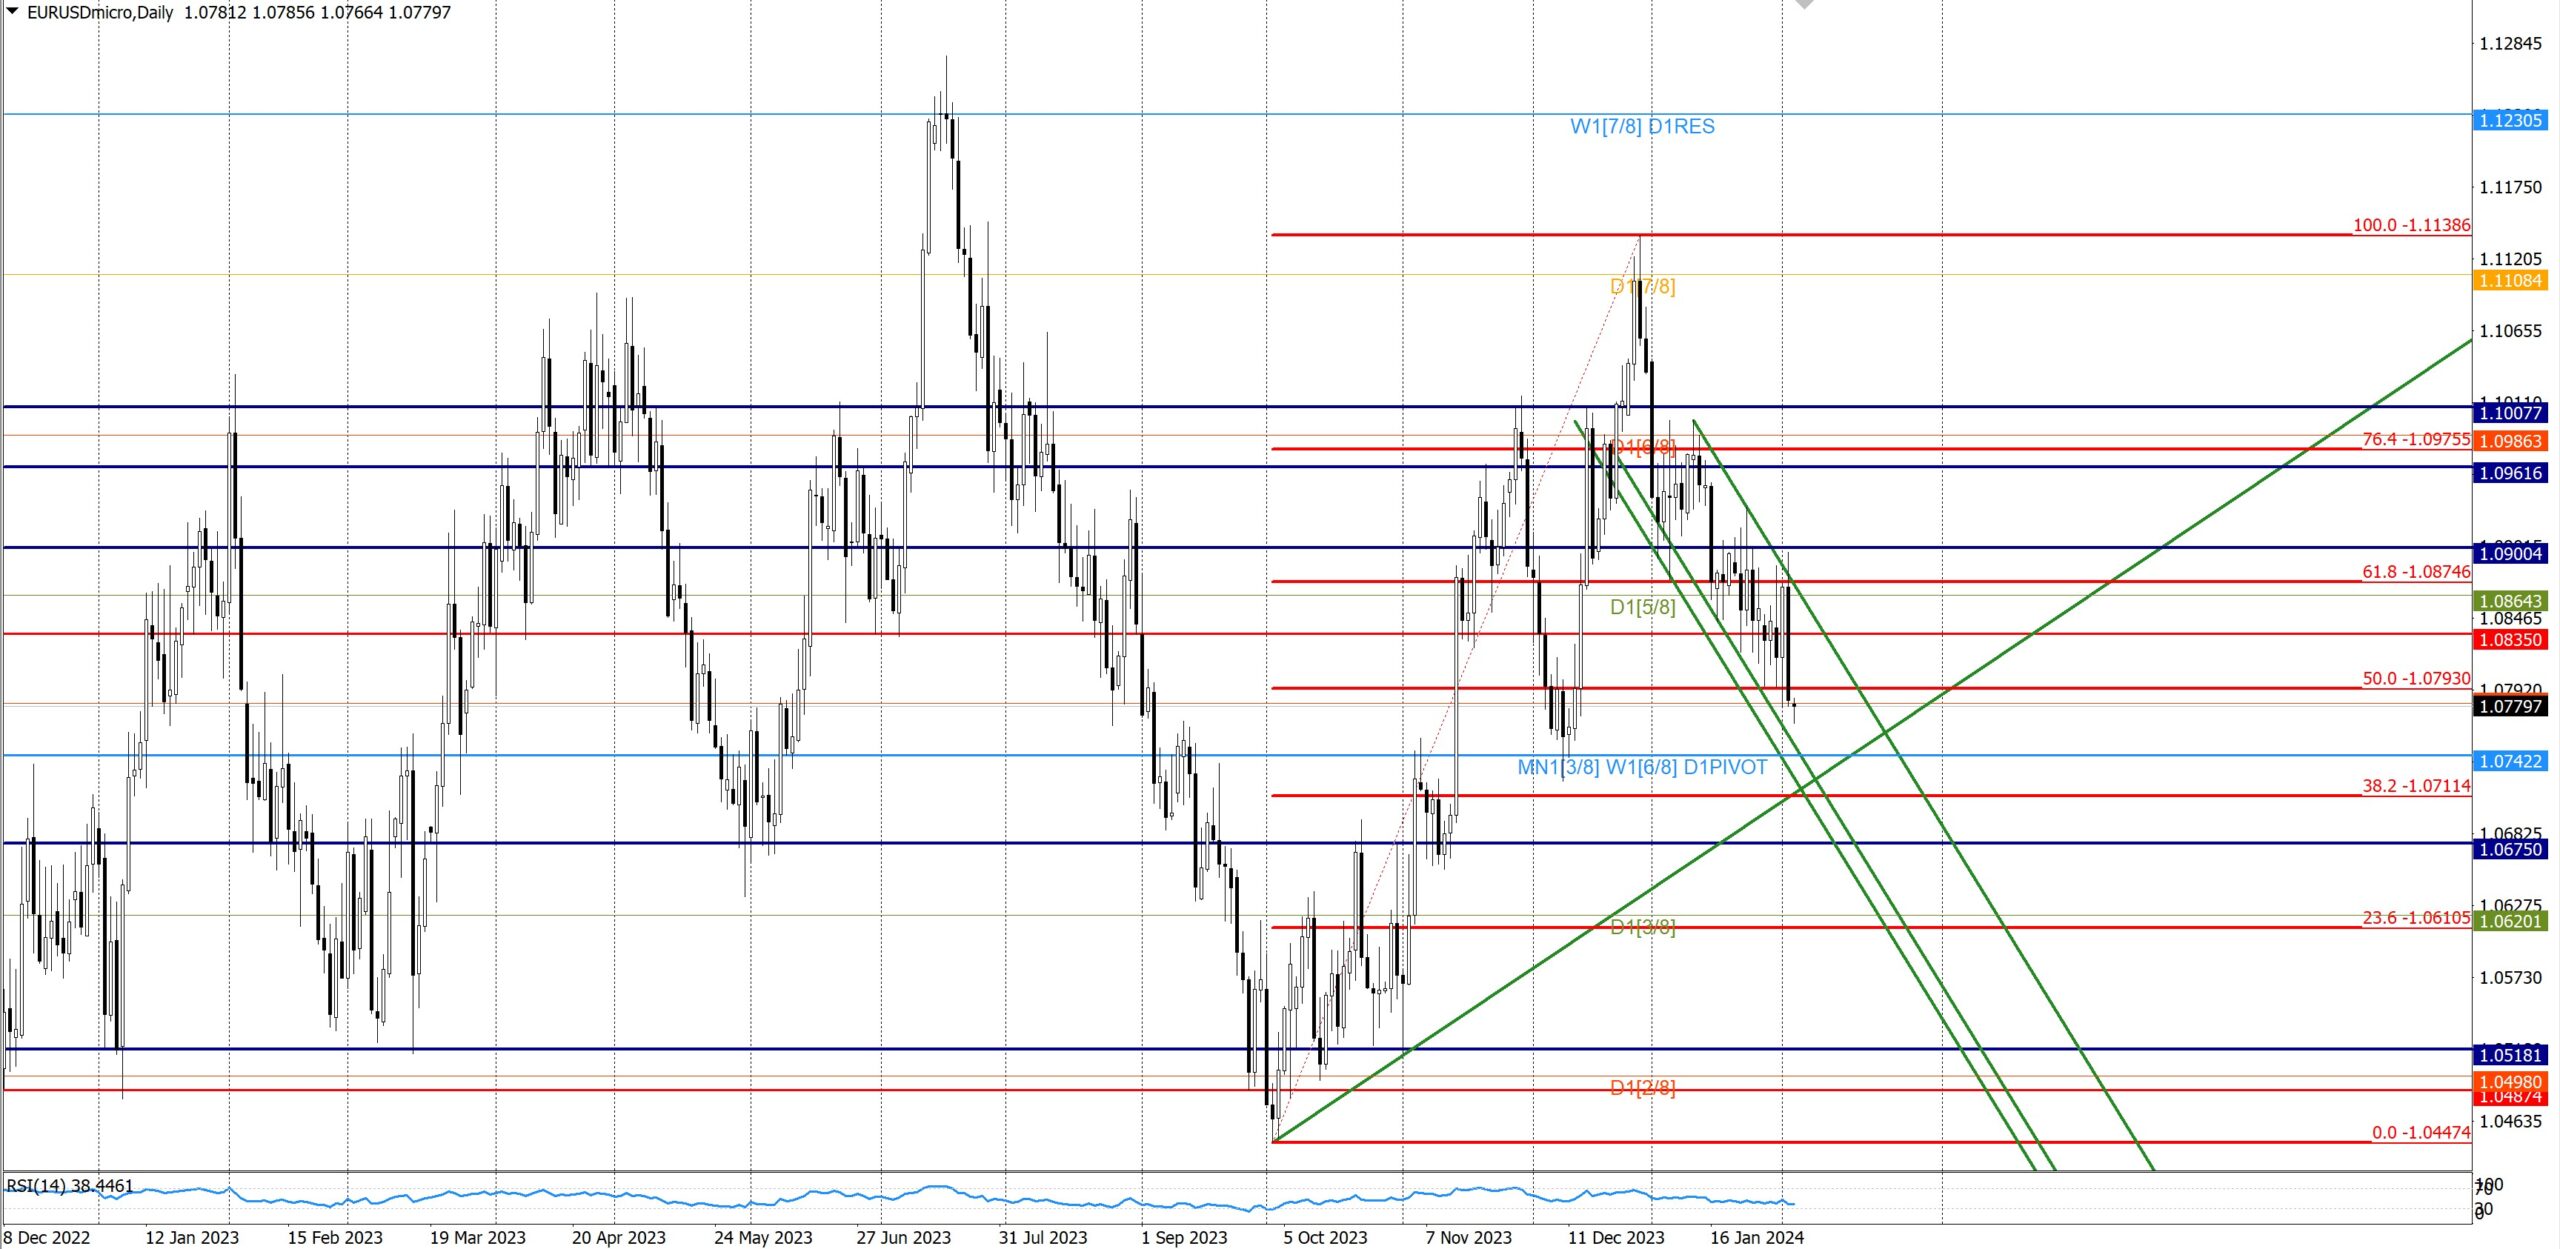Click the navy 1.10077 price tag

point(2510,413)
